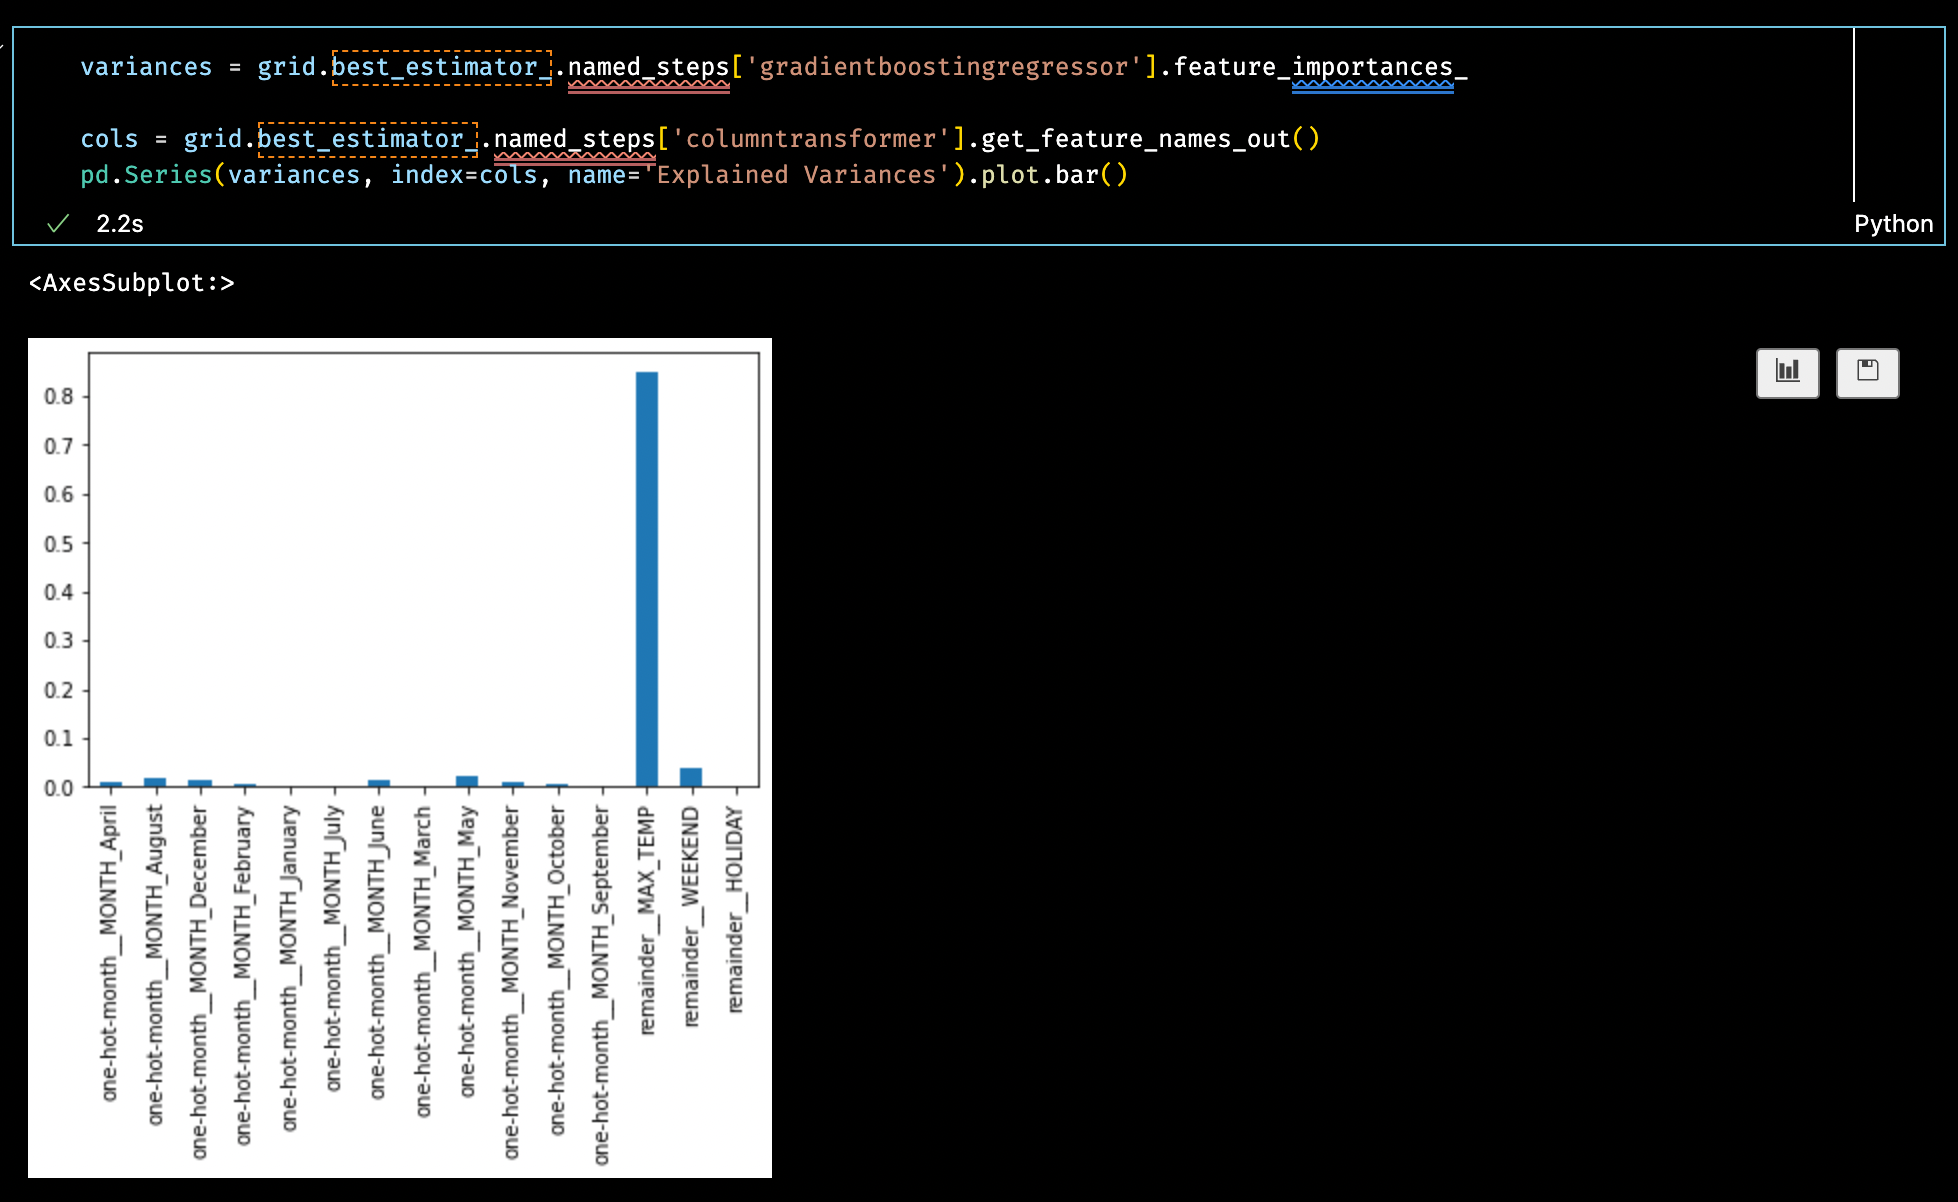The width and height of the screenshot is (1958, 1202).
Task: Click the remainder__WEEKEND bar in chart
Action: [x=691, y=777]
